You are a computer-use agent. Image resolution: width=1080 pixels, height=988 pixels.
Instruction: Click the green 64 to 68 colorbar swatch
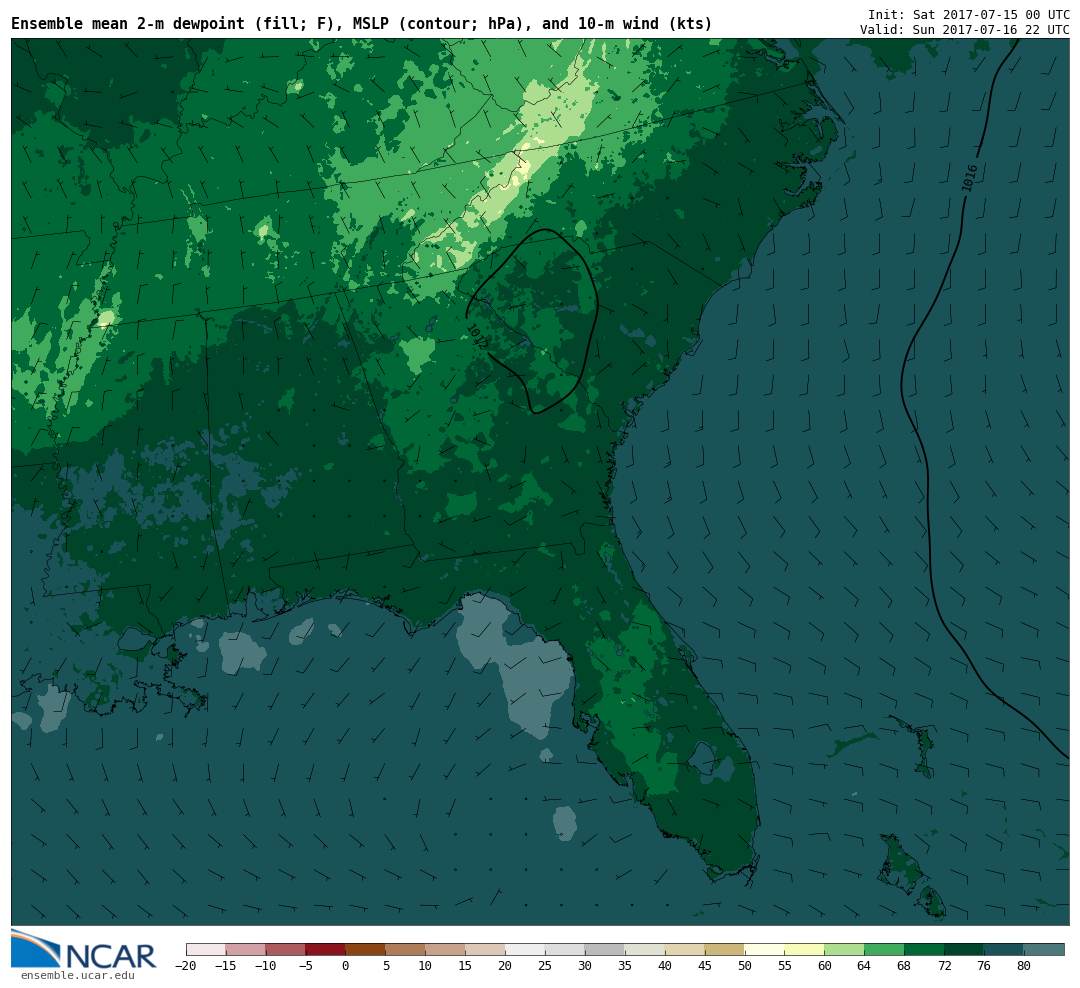884,949
